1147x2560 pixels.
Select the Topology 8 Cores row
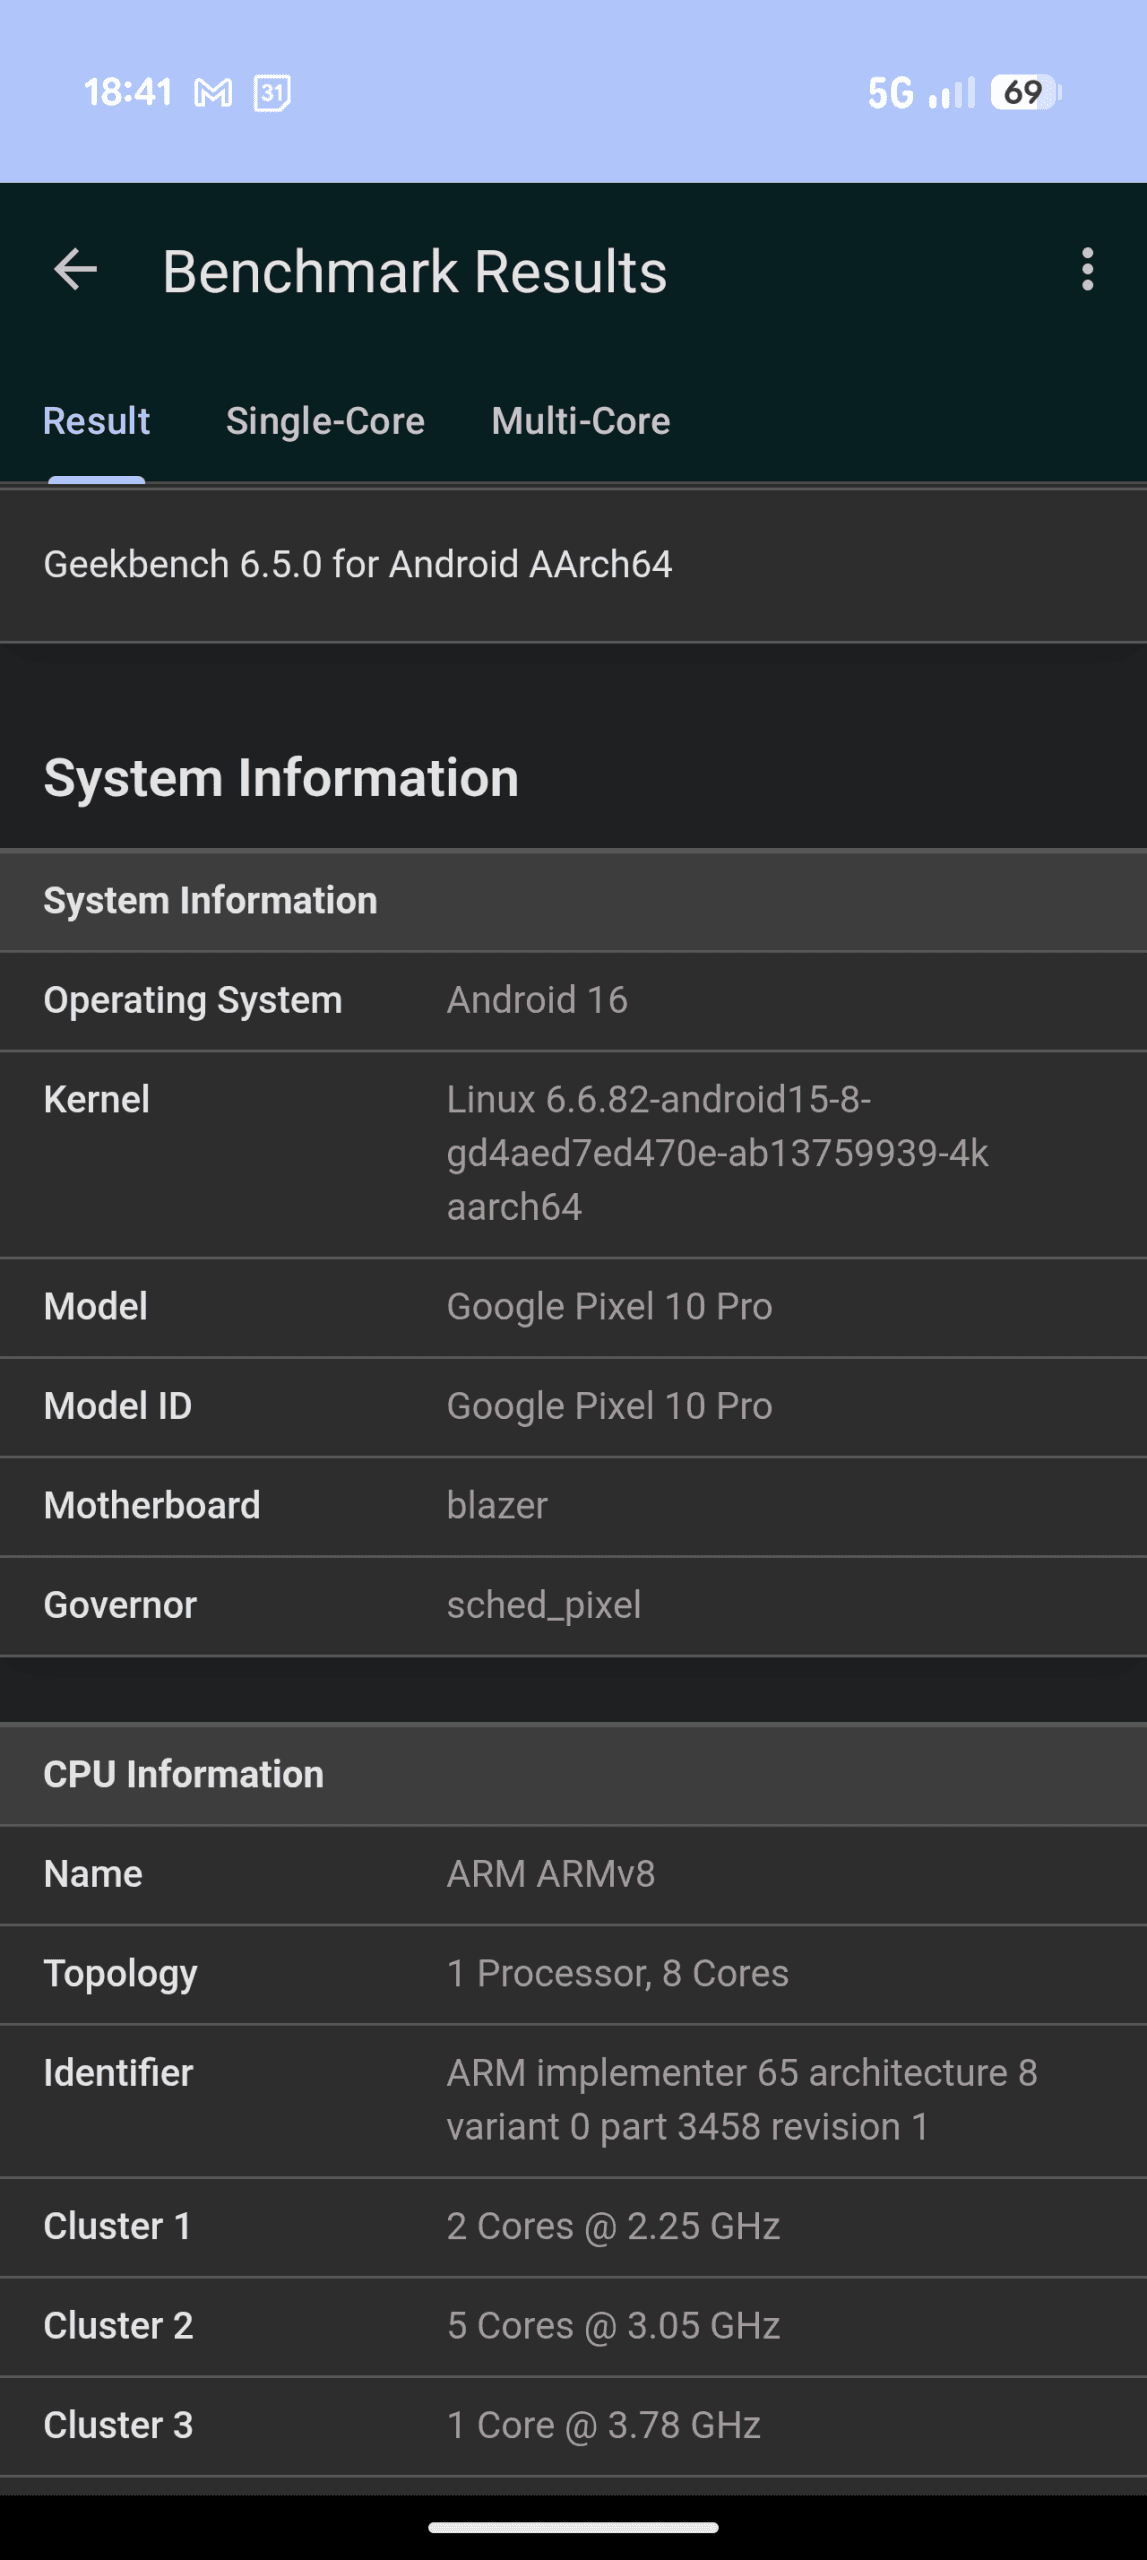(573, 1974)
